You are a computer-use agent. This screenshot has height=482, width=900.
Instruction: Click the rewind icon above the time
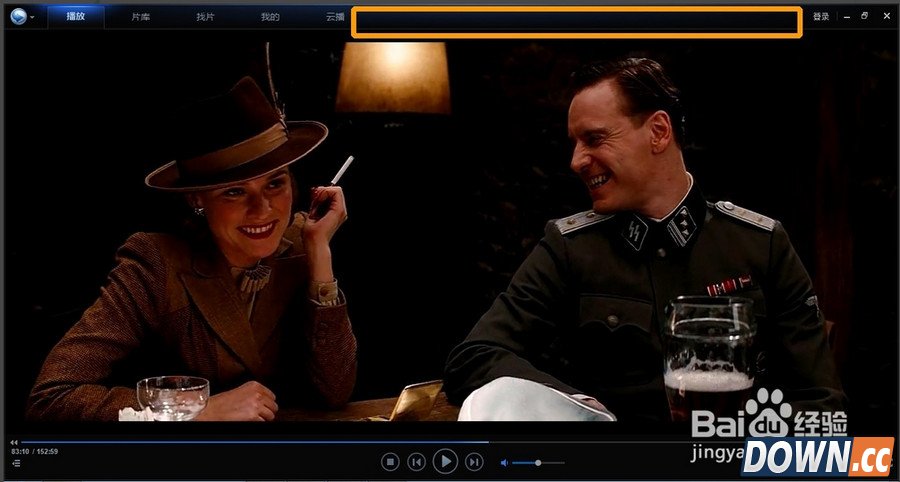[14, 442]
